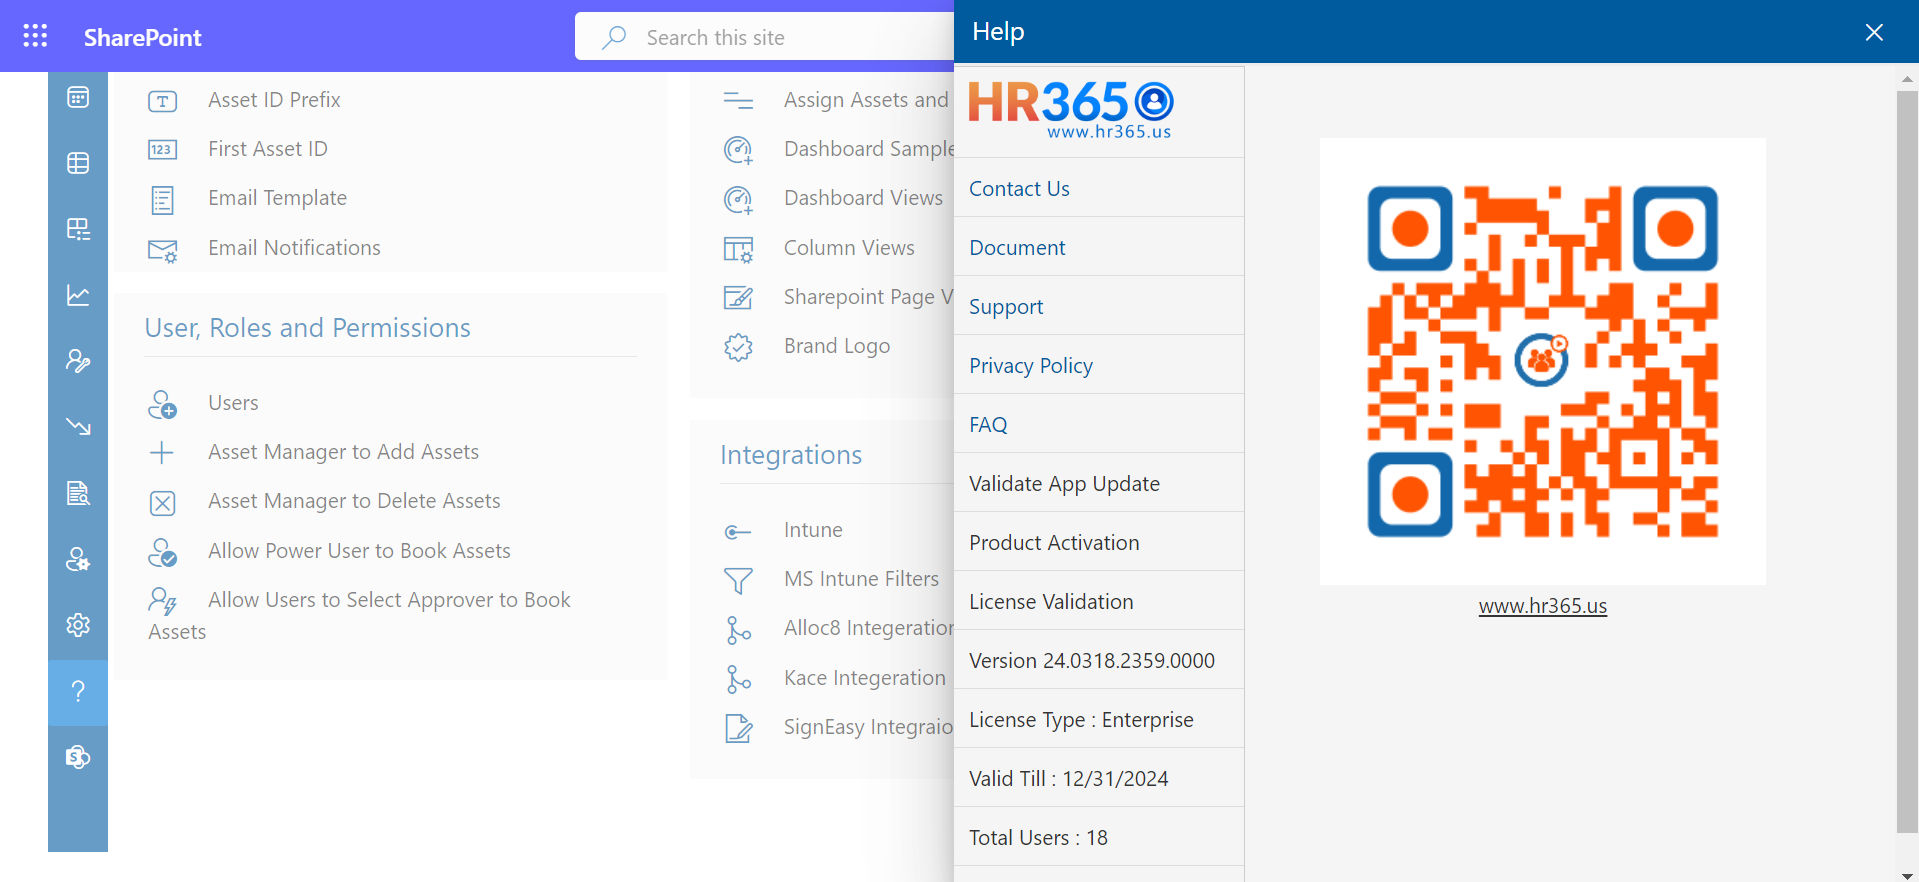
Task: Click the Users add-person icon
Action: 162,404
